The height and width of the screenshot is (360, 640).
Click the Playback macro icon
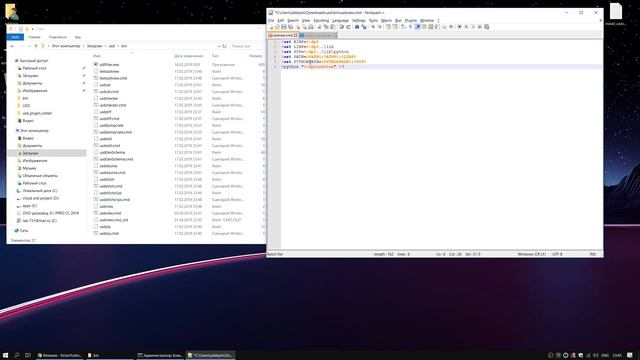pos(473,27)
